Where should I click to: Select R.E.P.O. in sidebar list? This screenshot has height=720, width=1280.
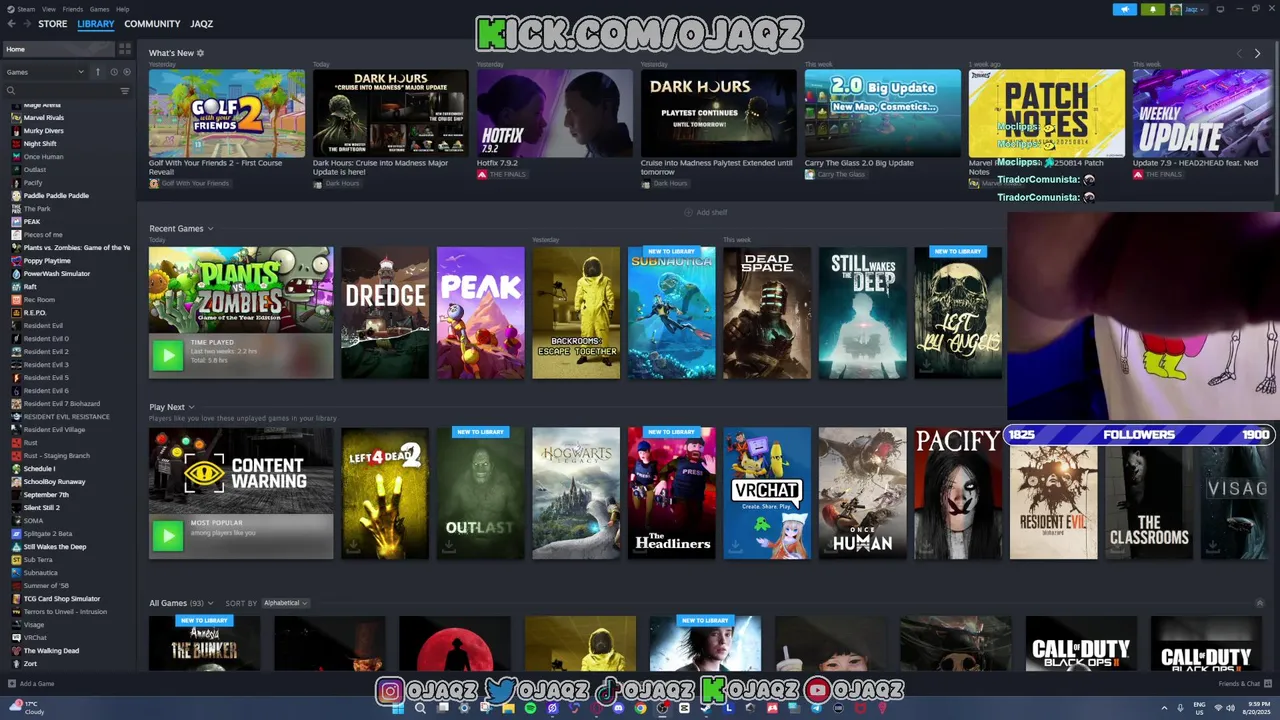click(x=35, y=312)
